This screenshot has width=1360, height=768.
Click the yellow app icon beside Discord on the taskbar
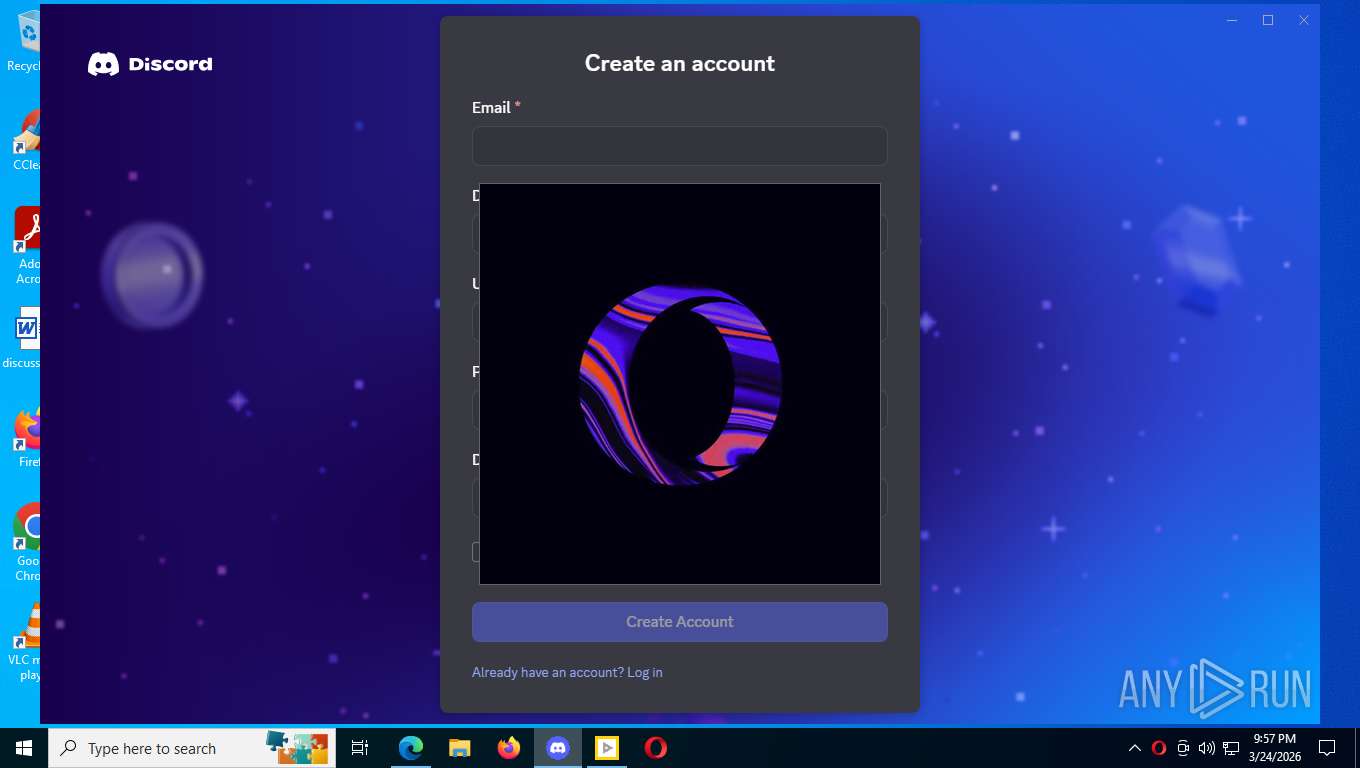point(607,748)
